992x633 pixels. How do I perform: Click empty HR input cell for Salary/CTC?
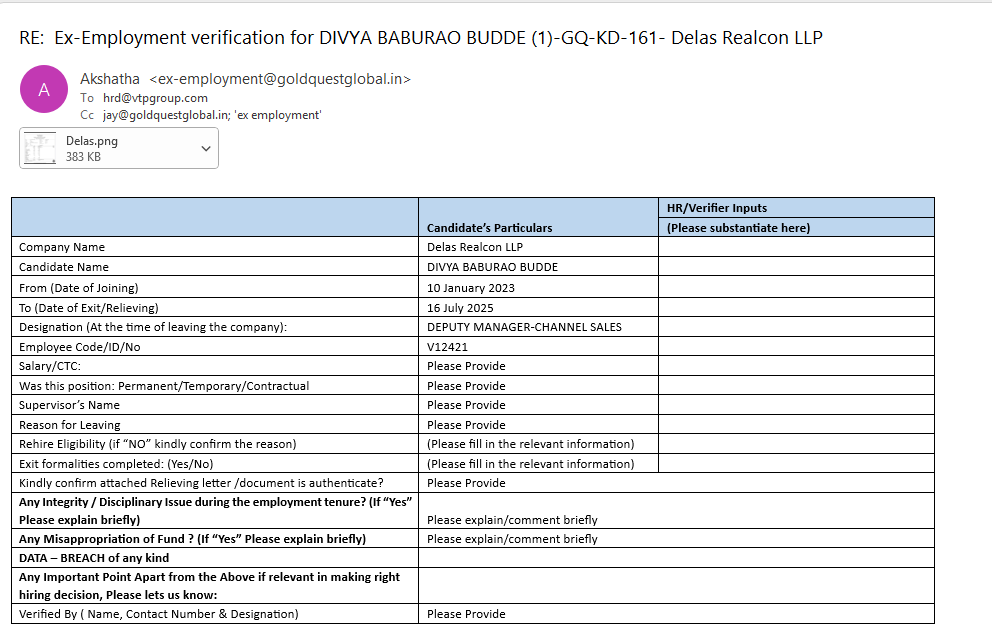pos(796,366)
